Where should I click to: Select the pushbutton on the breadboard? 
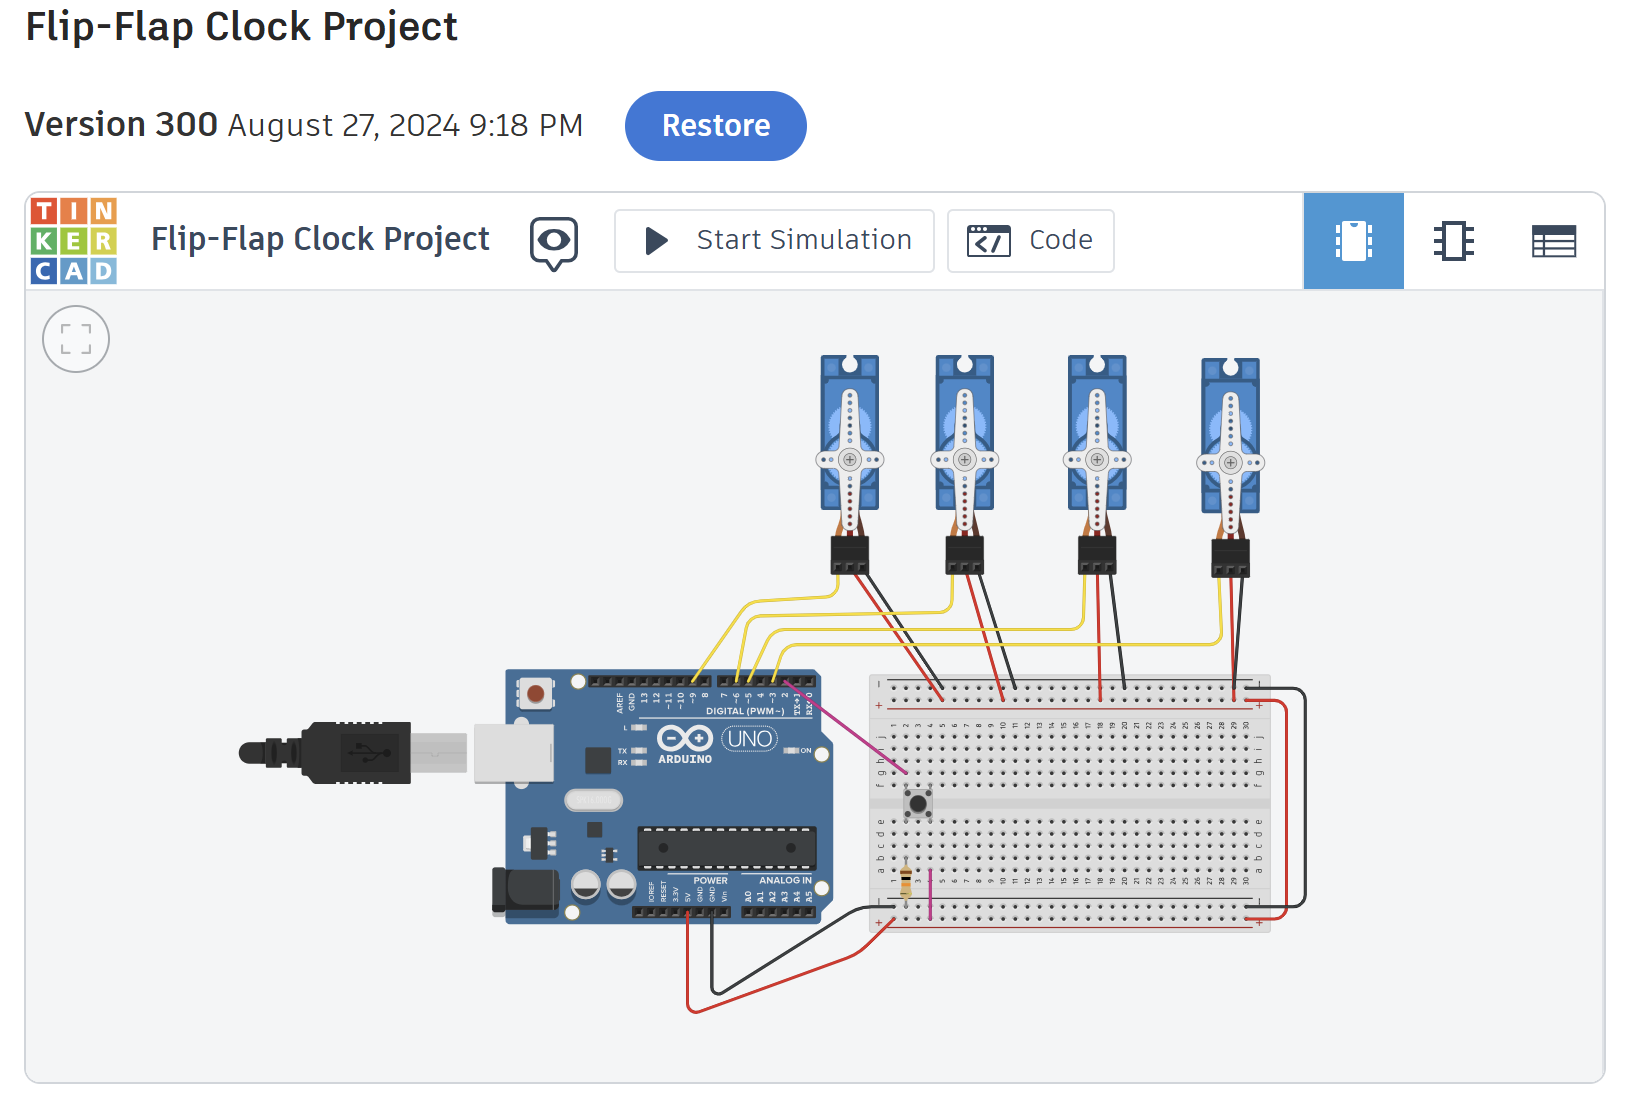coord(918,803)
